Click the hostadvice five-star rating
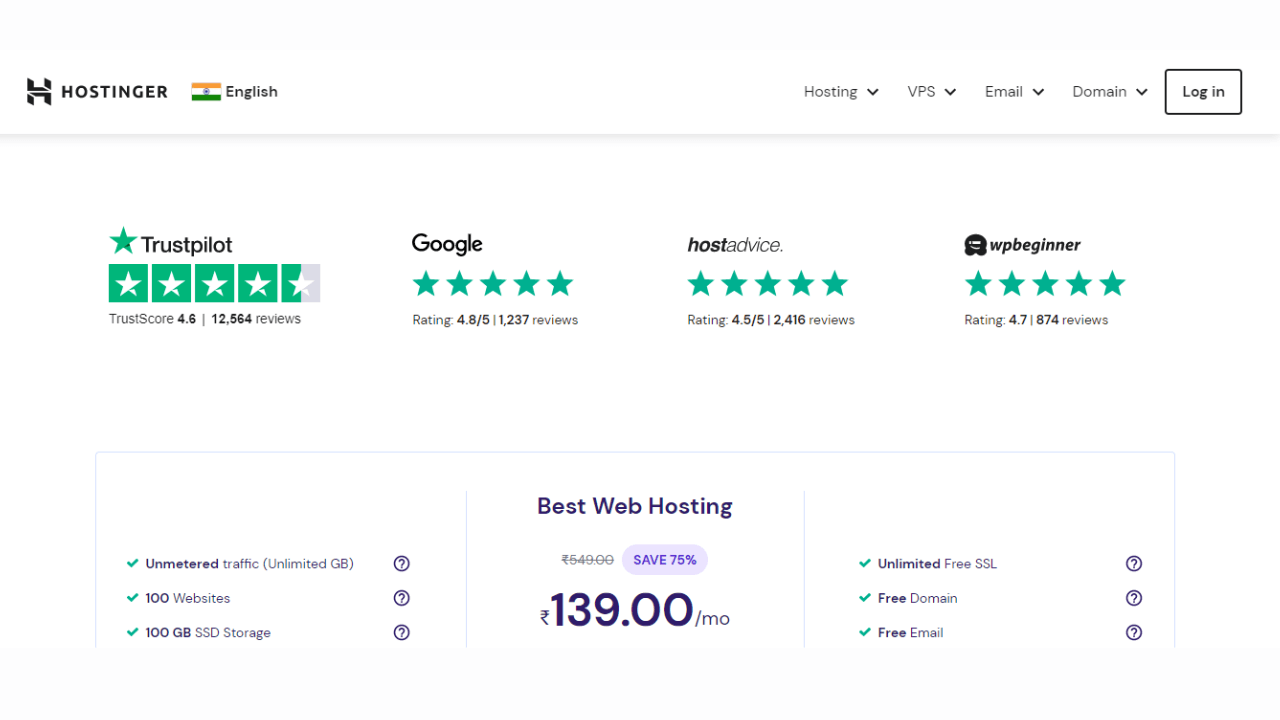The height and width of the screenshot is (720, 1280). click(768, 283)
